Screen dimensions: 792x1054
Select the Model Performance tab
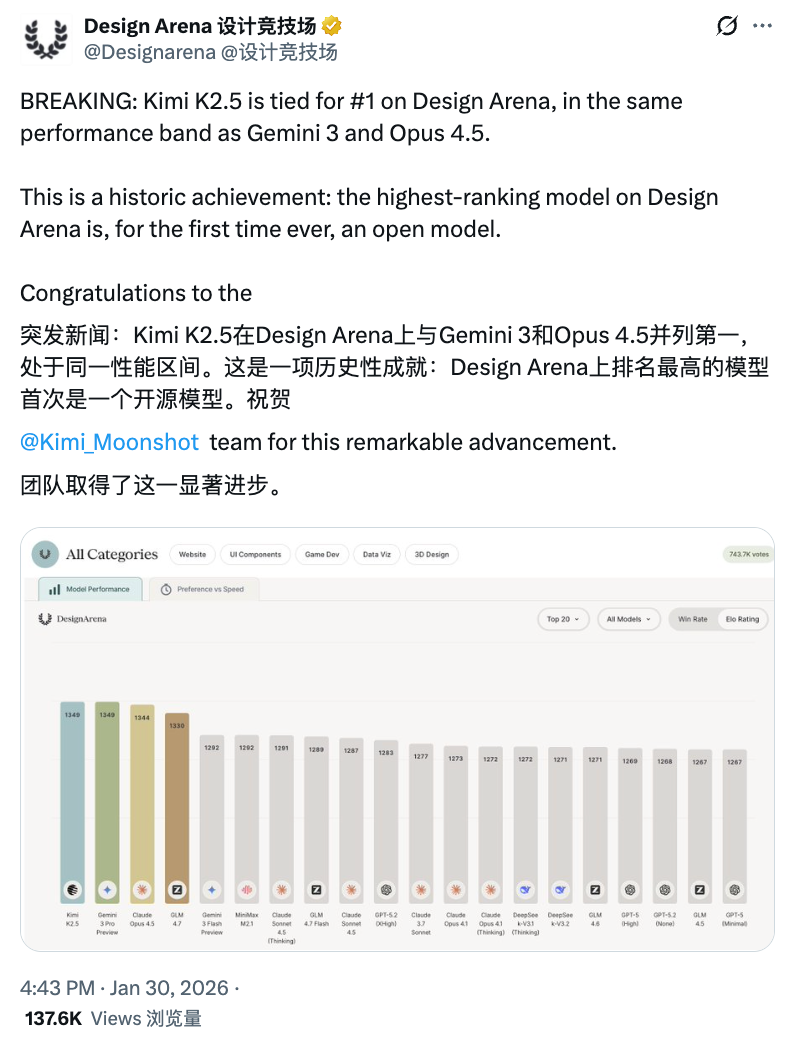click(92, 590)
